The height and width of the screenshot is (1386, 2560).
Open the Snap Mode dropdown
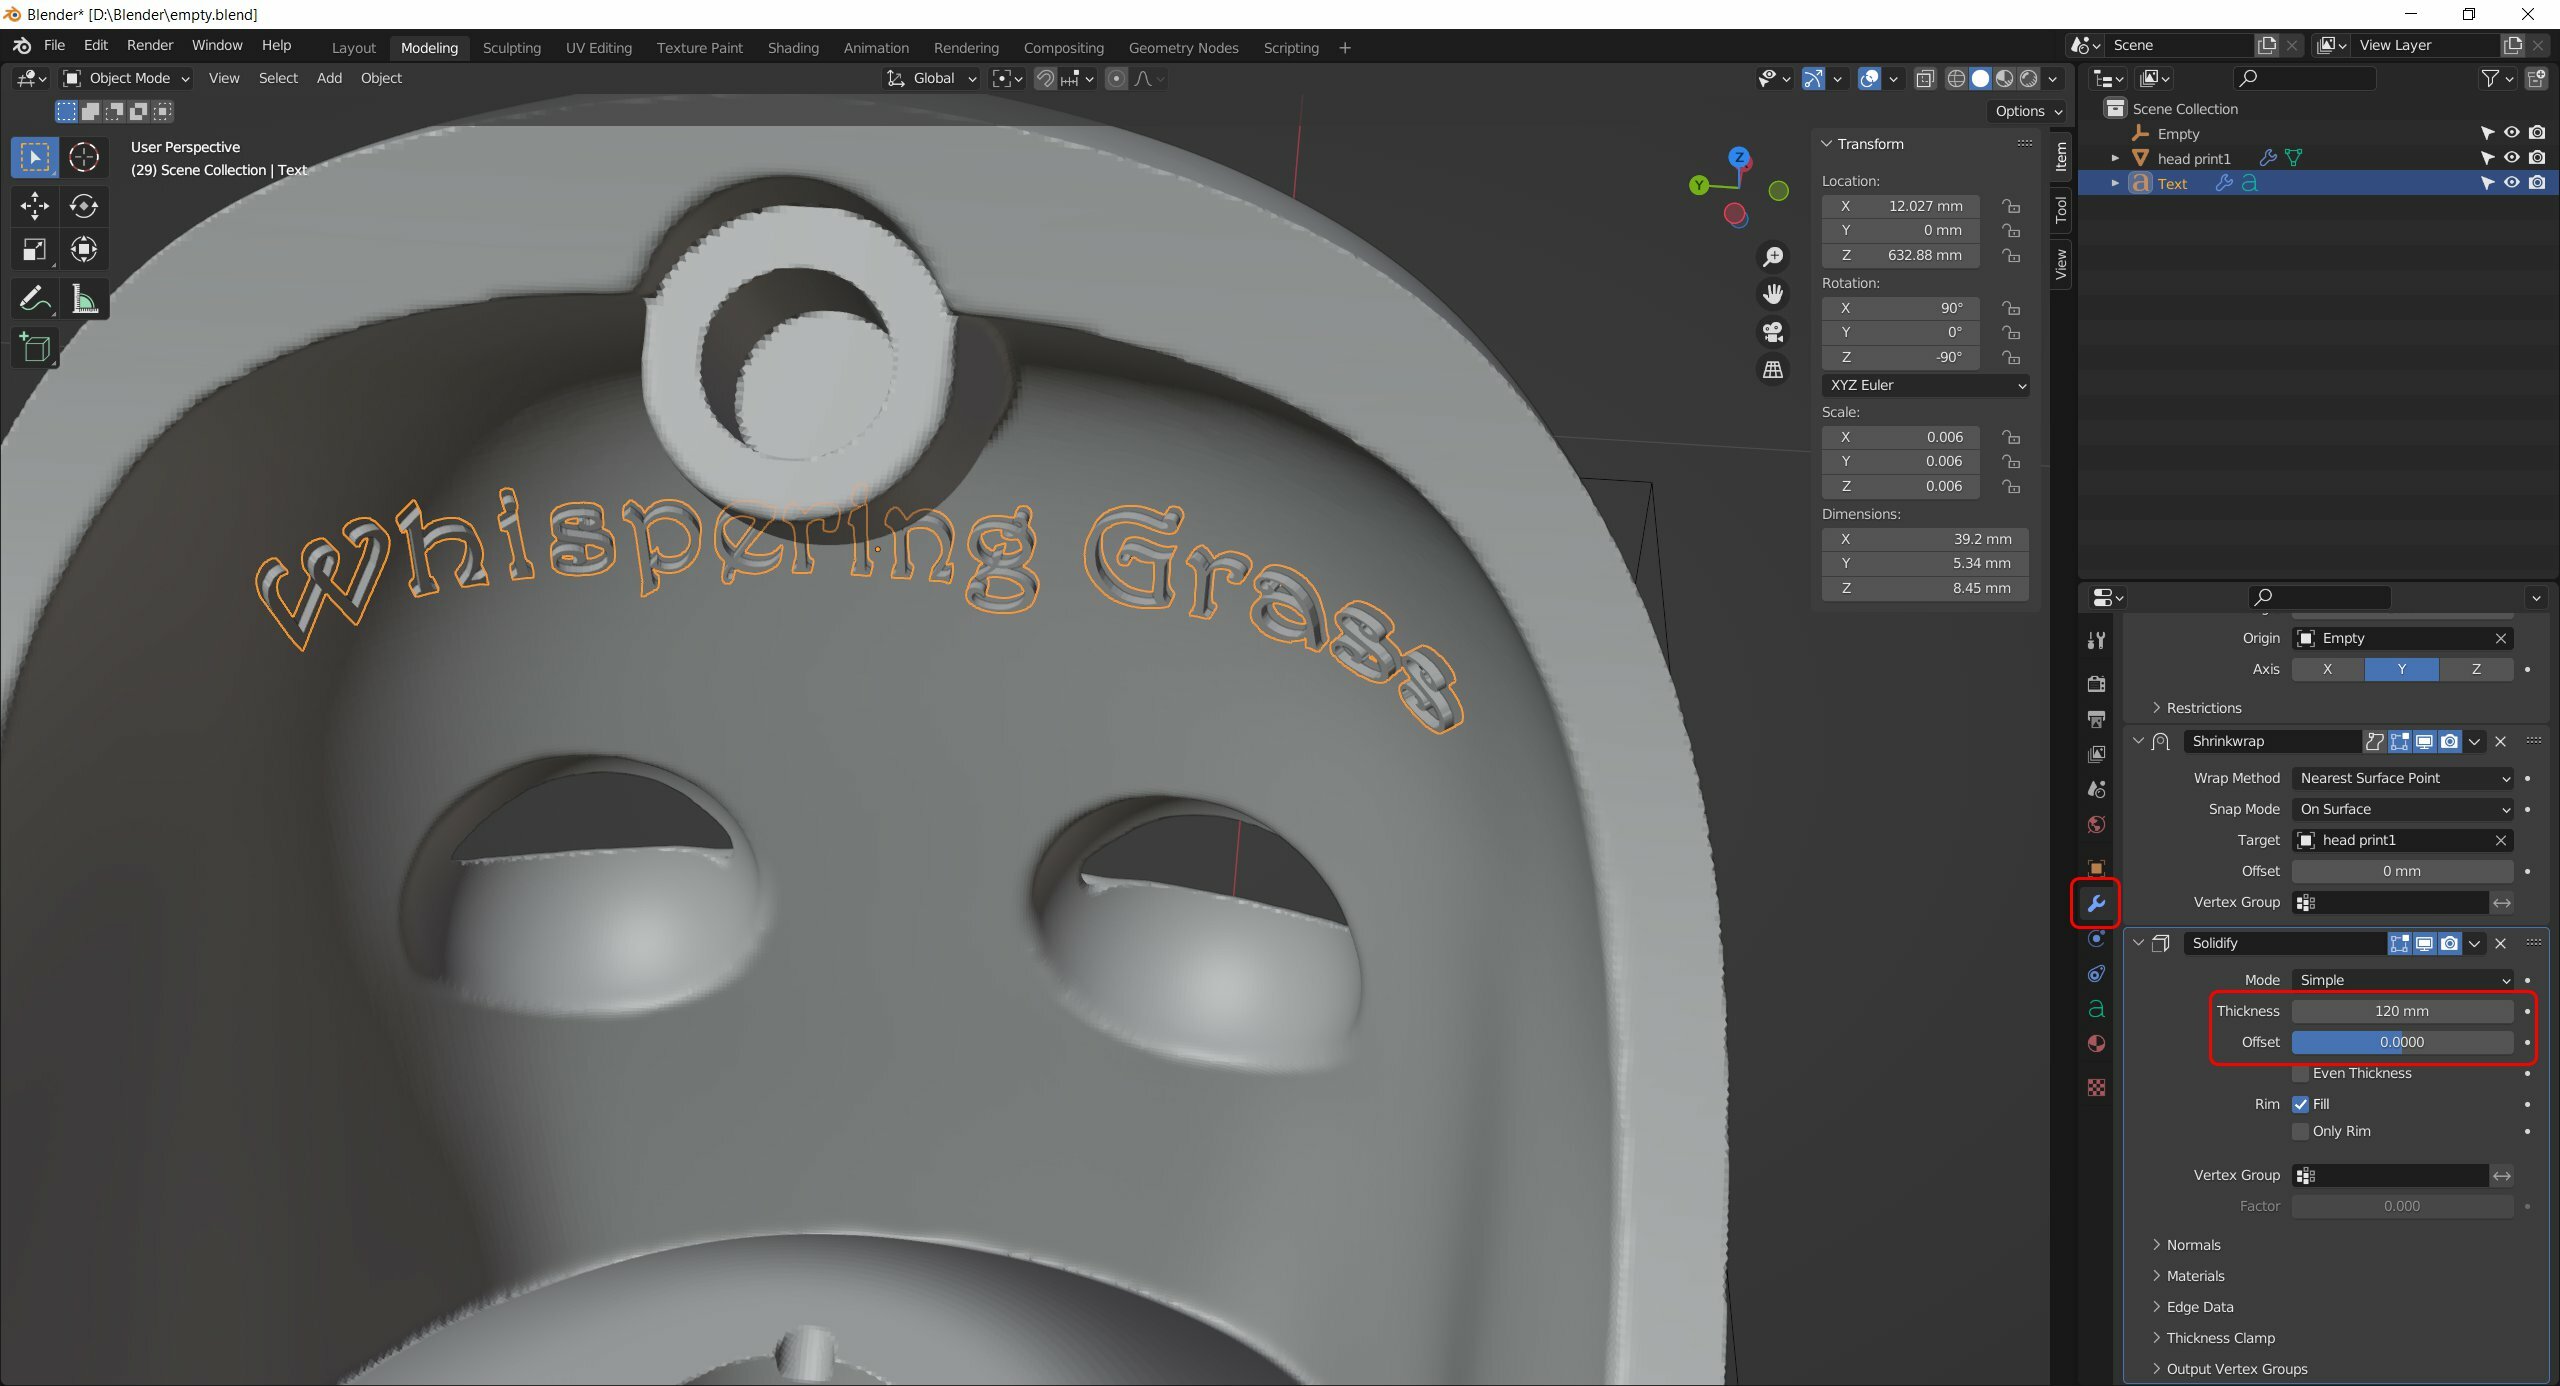point(2402,809)
